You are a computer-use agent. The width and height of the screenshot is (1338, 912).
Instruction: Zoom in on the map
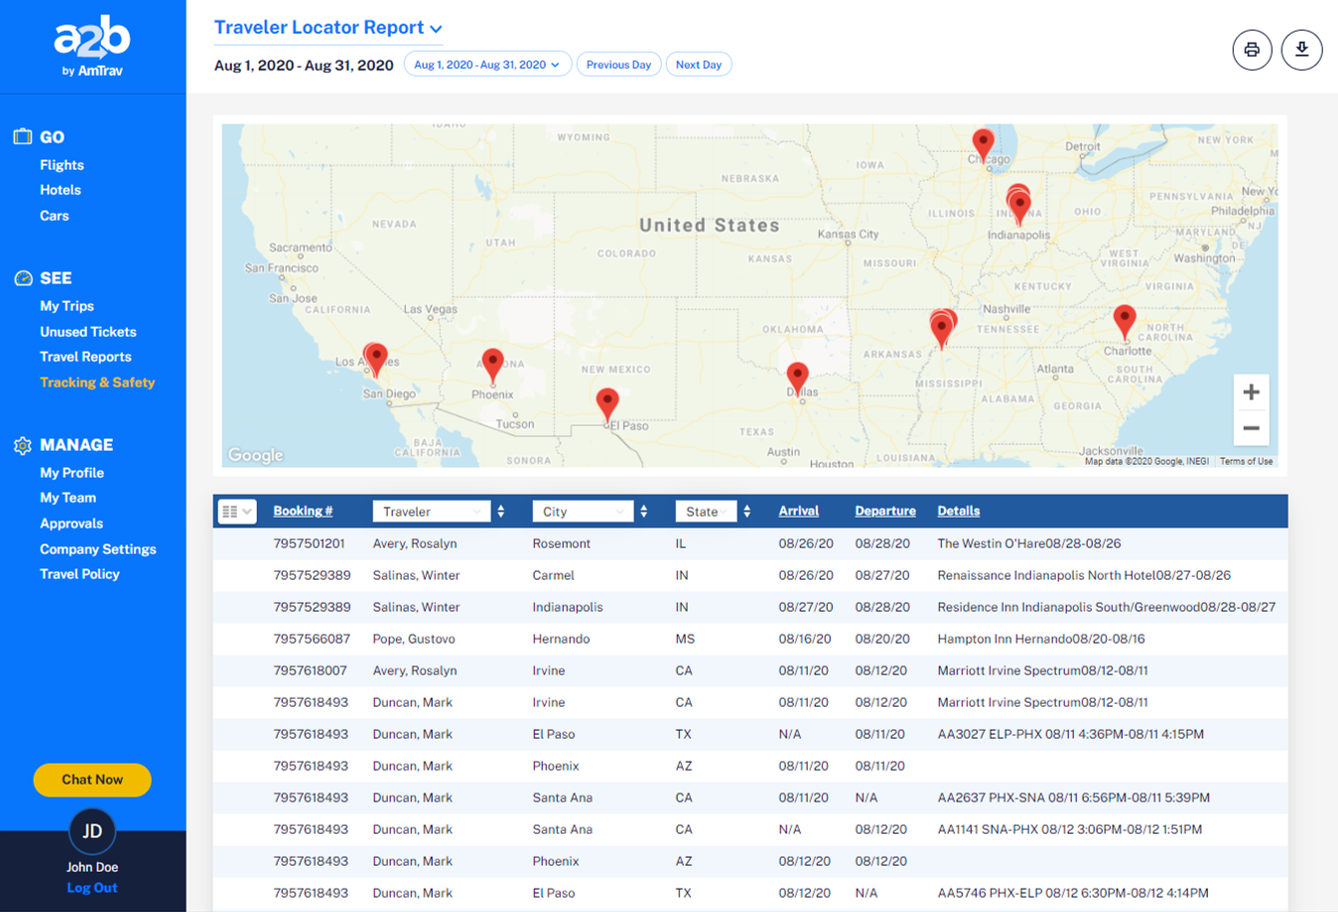point(1250,392)
